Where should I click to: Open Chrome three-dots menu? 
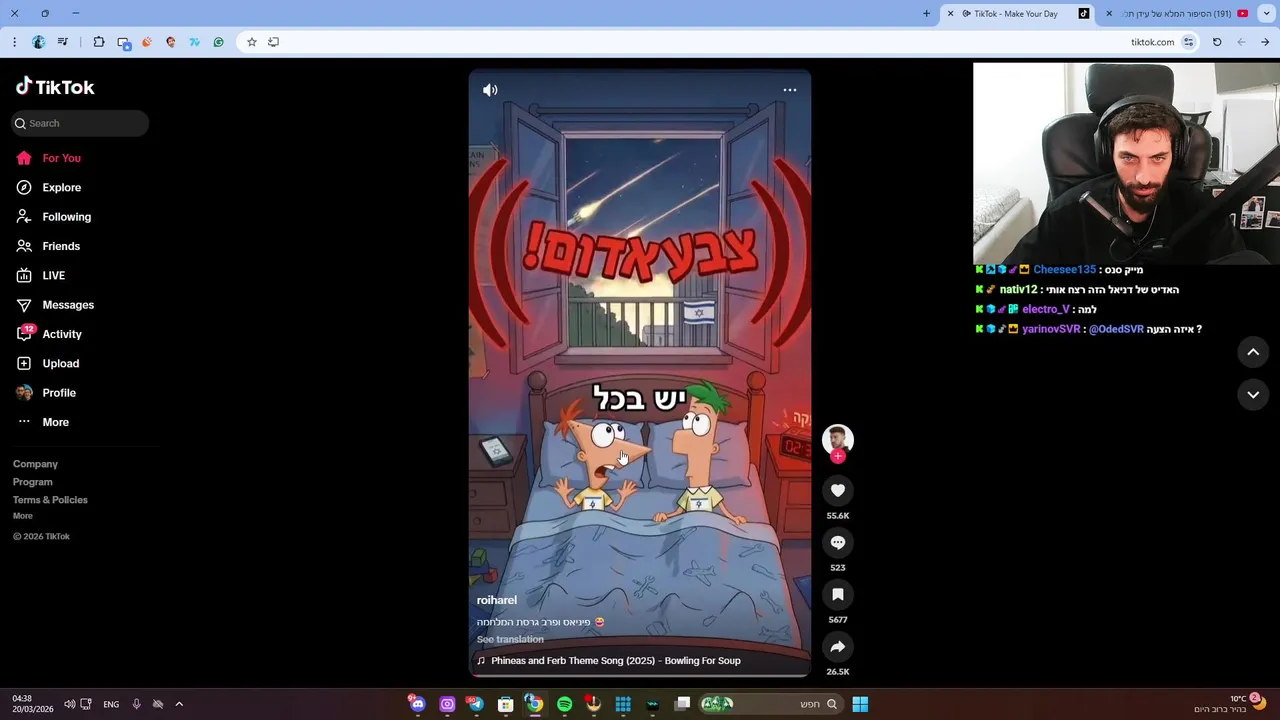click(x=14, y=42)
